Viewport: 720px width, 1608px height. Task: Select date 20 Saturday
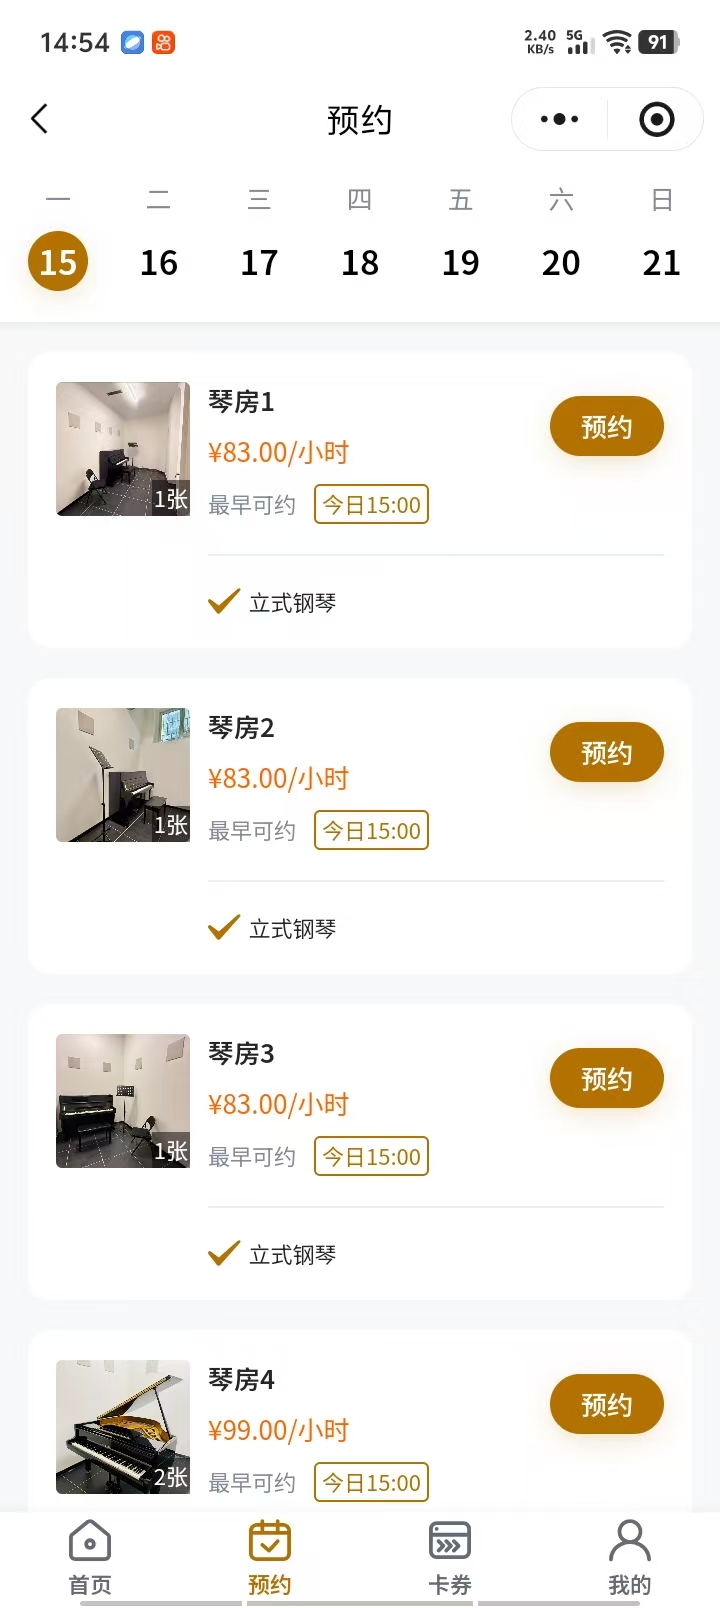[x=561, y=262]
